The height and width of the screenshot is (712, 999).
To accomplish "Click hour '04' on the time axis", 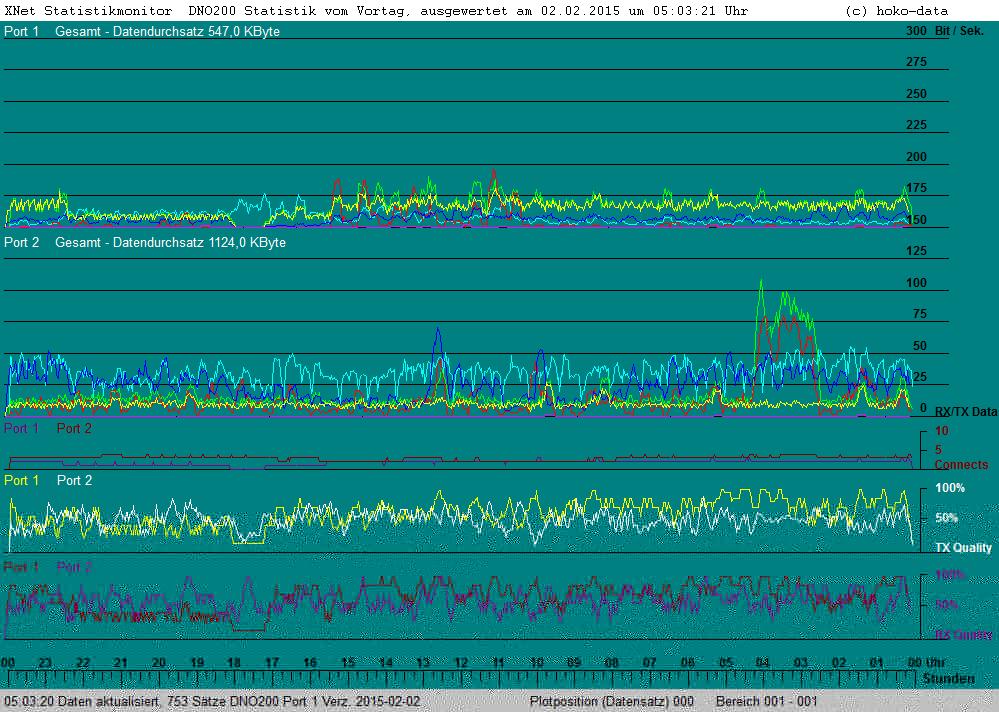I will (763, 662).
